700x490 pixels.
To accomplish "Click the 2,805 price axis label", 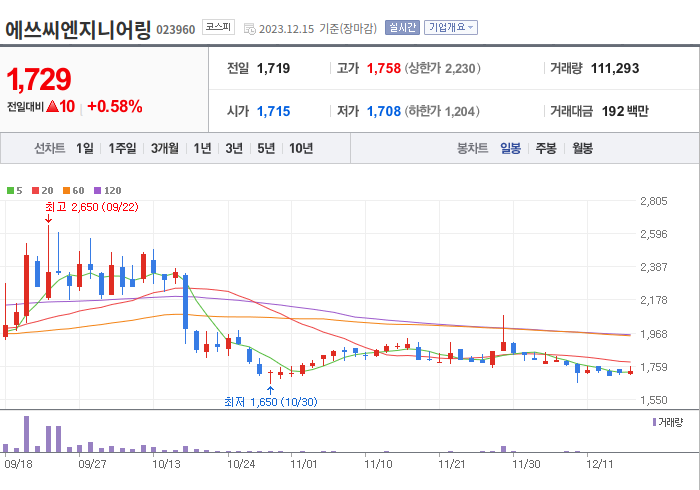I will coord(654,201).
